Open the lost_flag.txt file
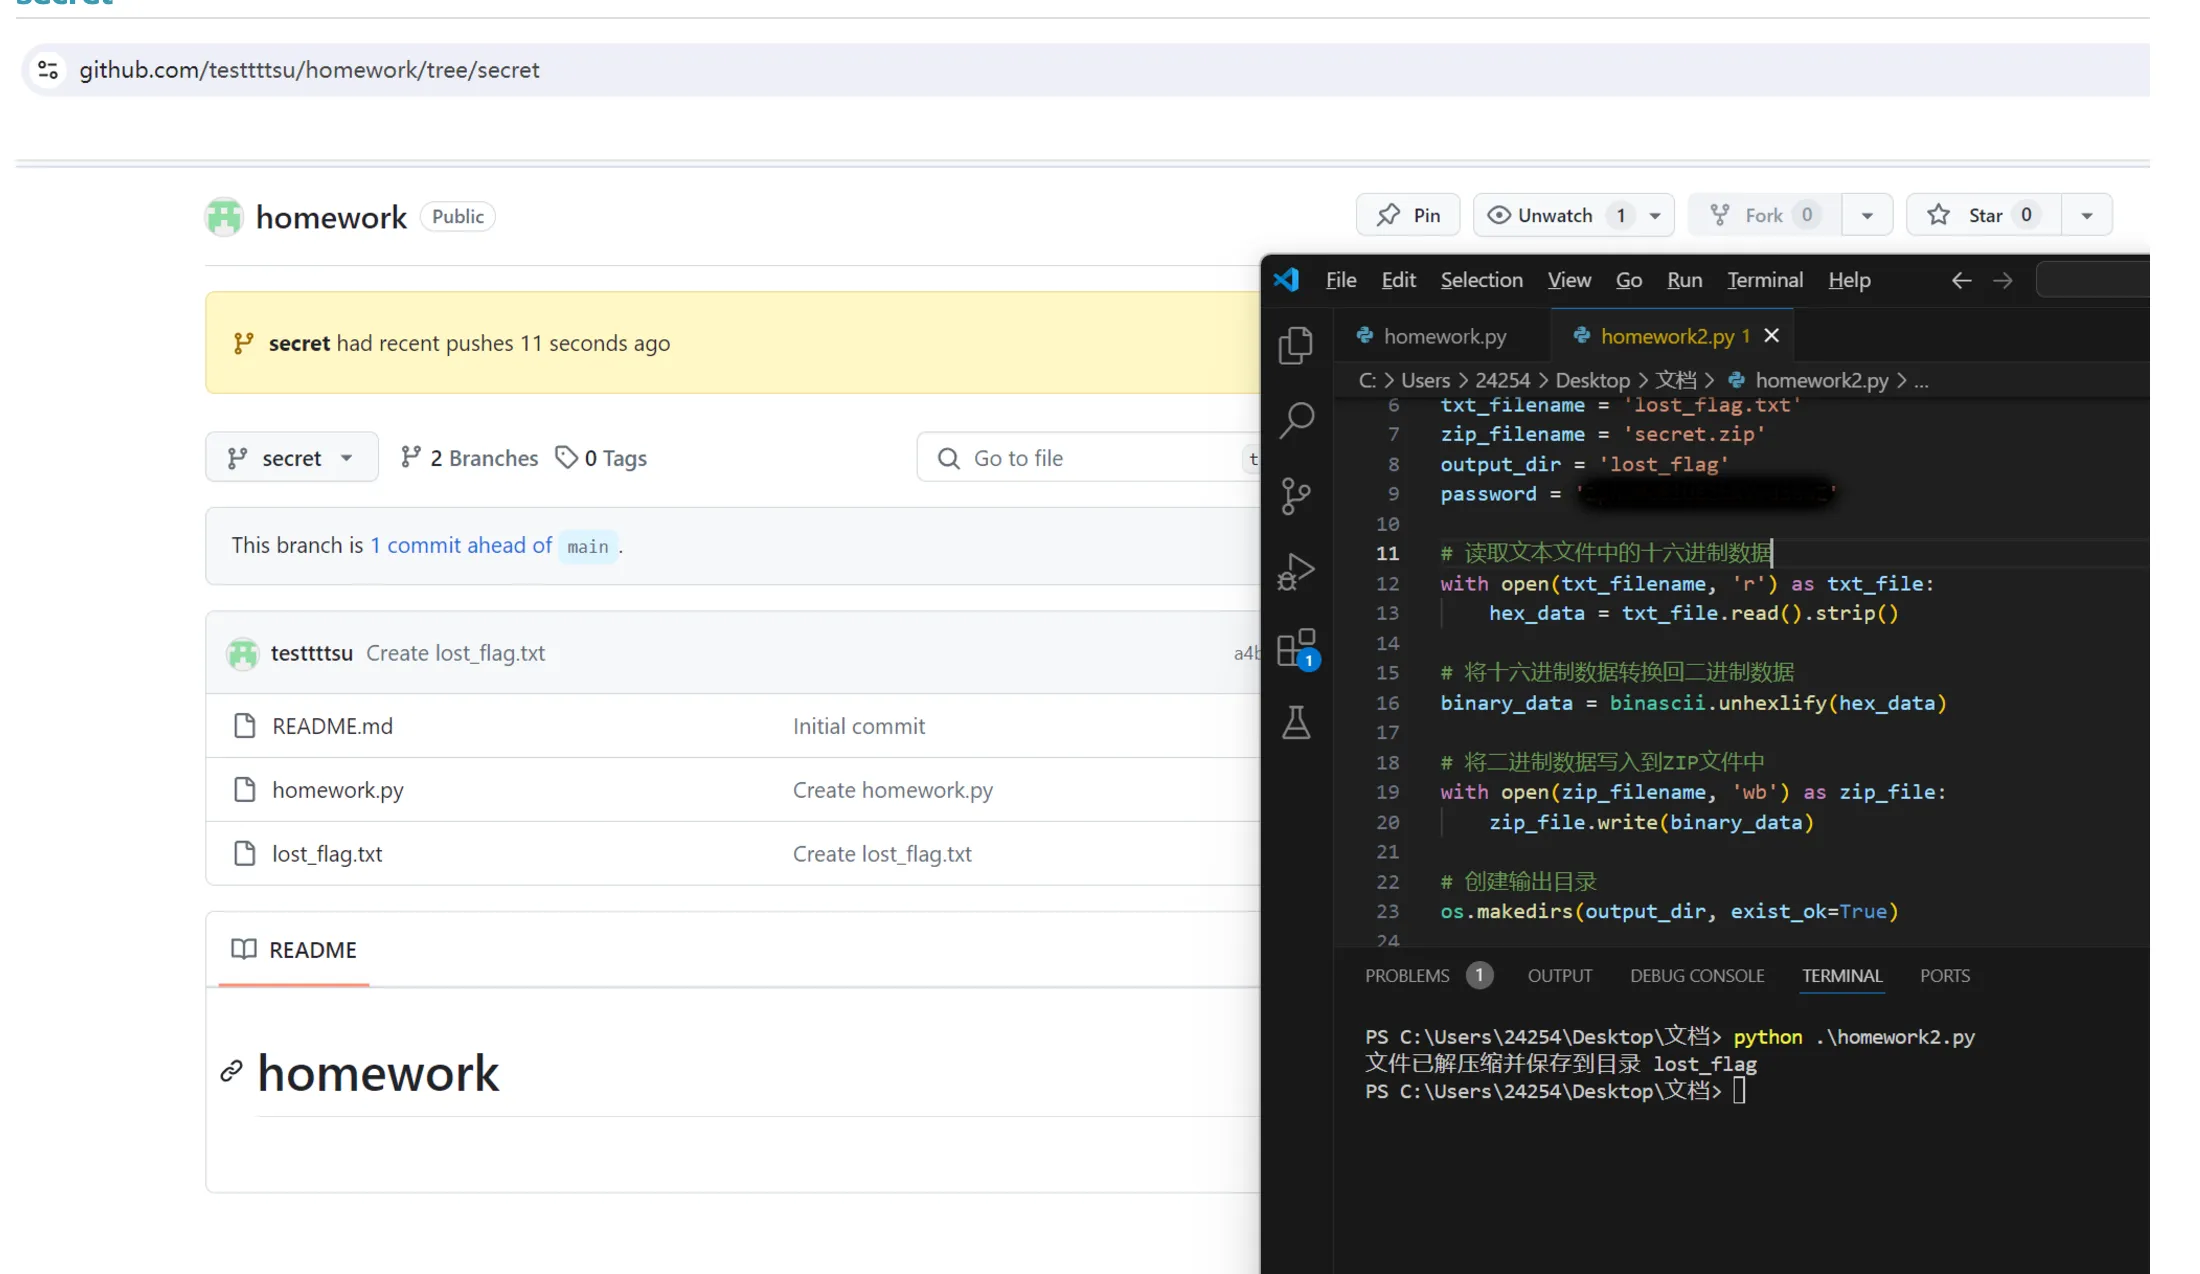 pyautogui.click(x=327, y=854)
